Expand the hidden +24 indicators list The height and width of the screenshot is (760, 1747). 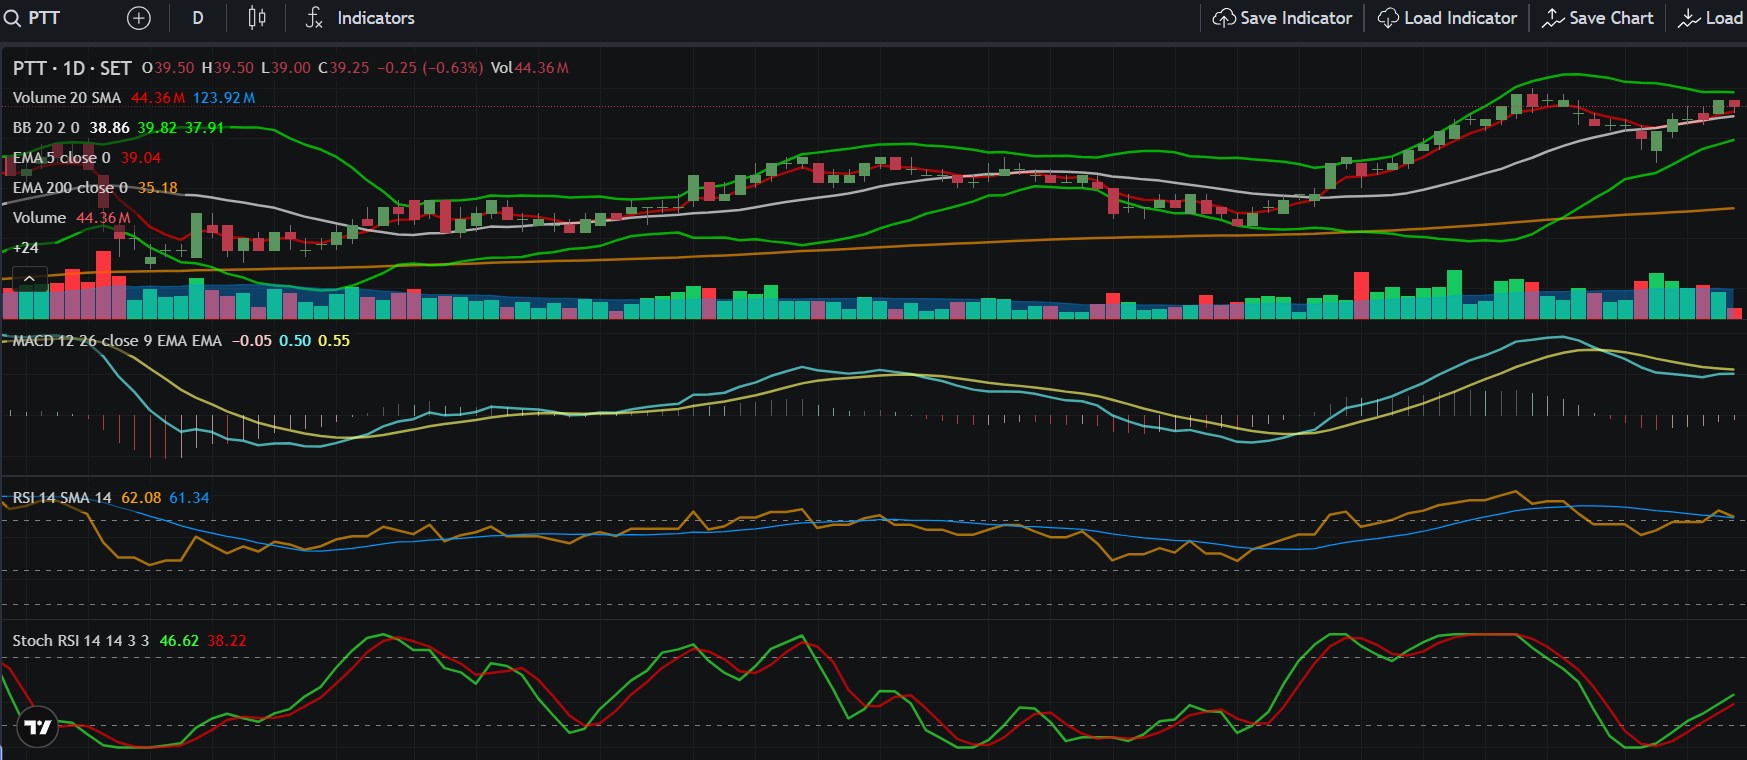[x=26, y=248]
